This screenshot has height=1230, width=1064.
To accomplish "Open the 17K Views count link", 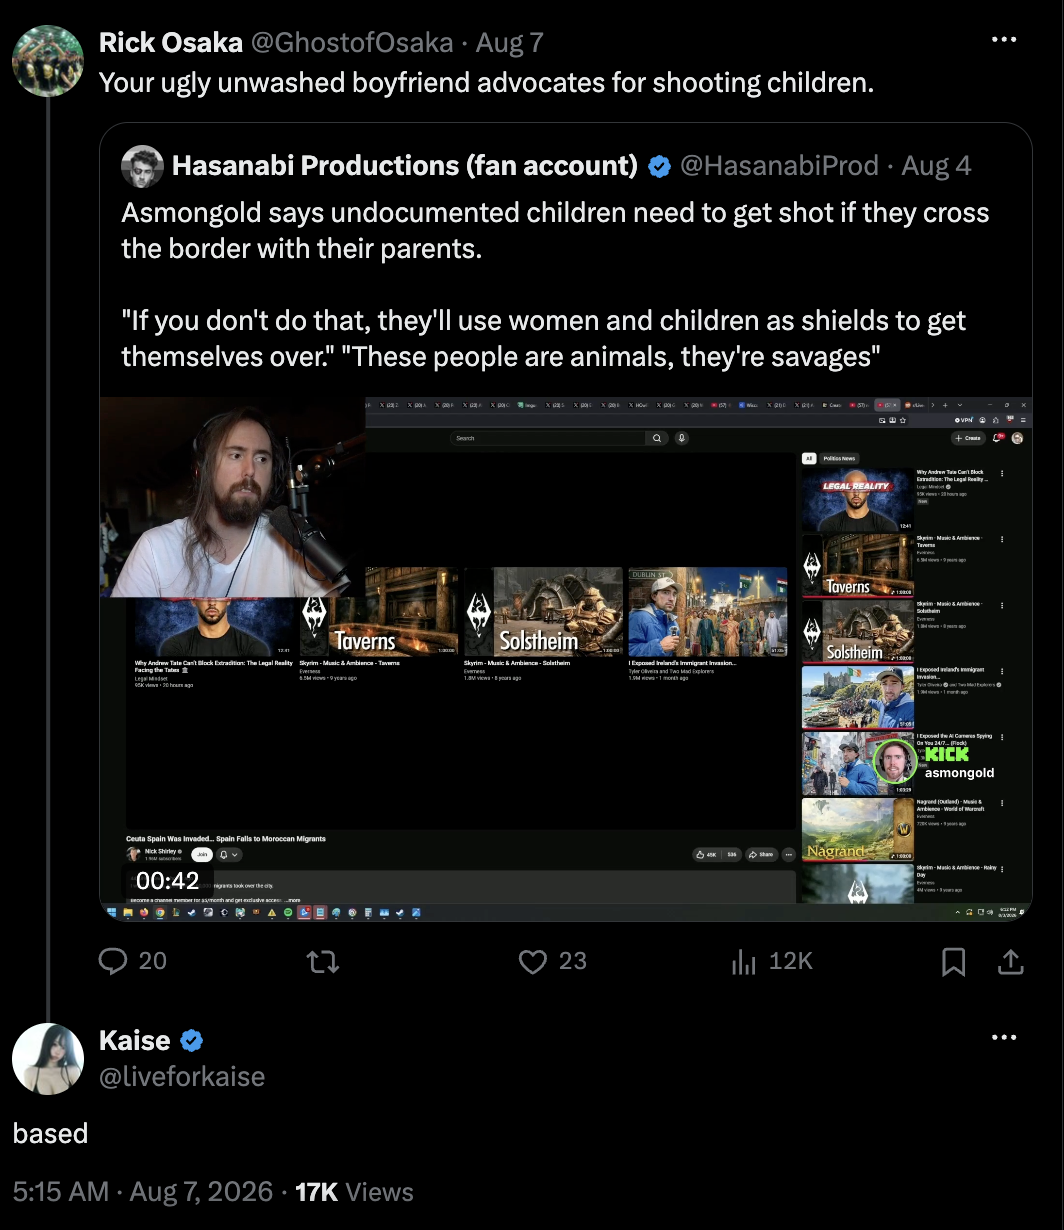I will [x=354, y=1192].
